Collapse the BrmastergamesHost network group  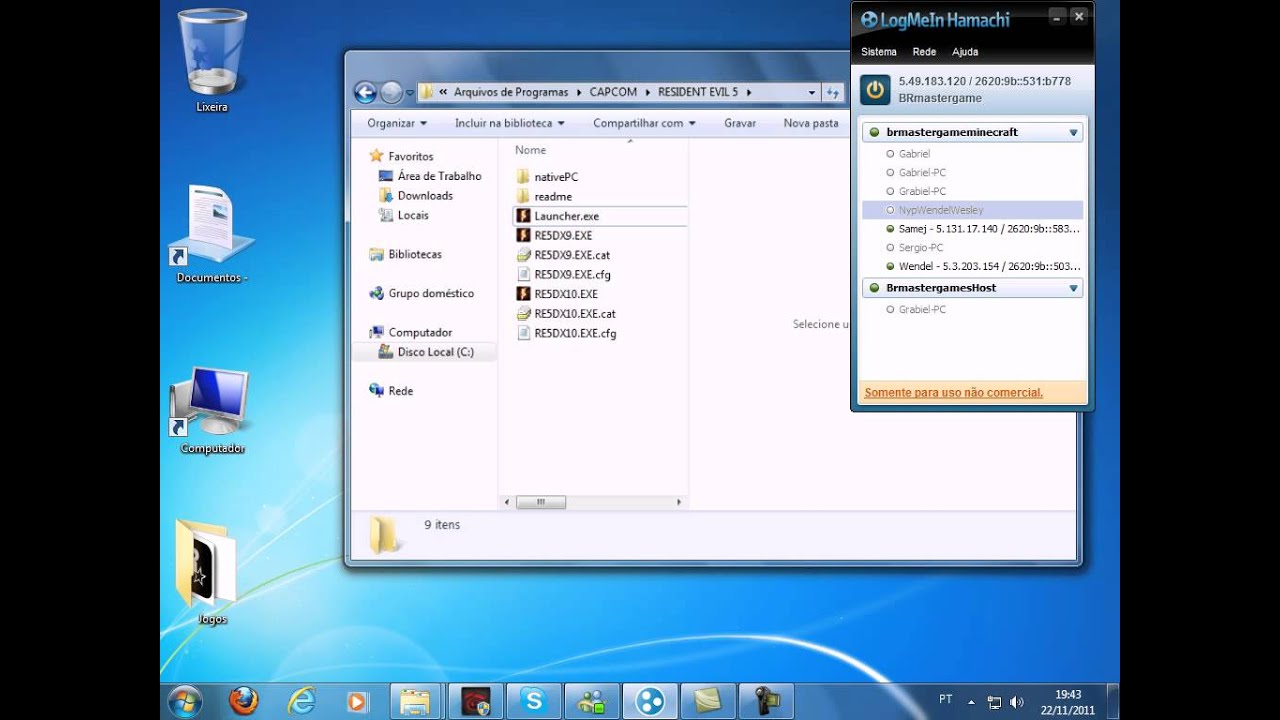(1073, 288)
